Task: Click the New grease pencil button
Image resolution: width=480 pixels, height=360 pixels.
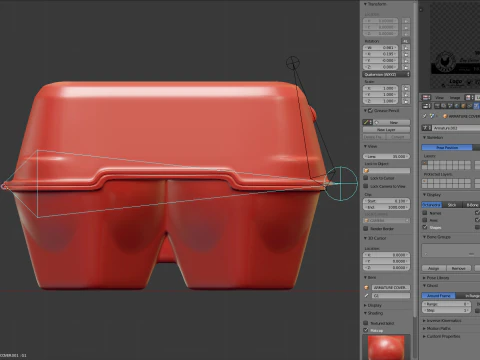Action: (393, 122)
